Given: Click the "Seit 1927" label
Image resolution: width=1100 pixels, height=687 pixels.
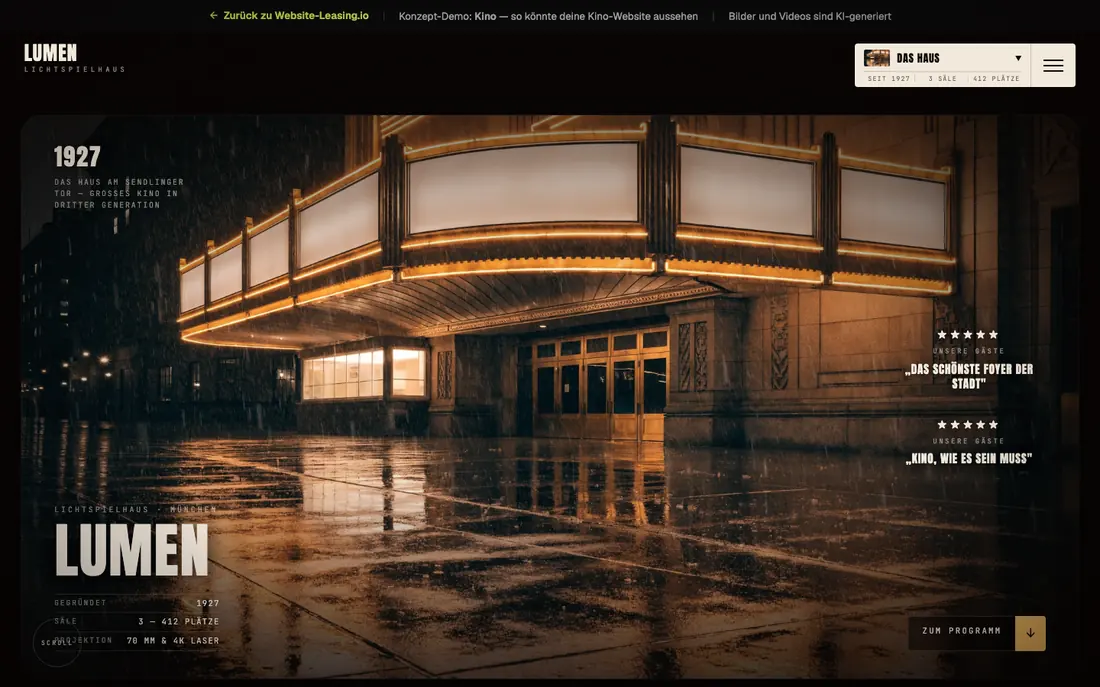Looking at the screenshot, I should point(889,79).
